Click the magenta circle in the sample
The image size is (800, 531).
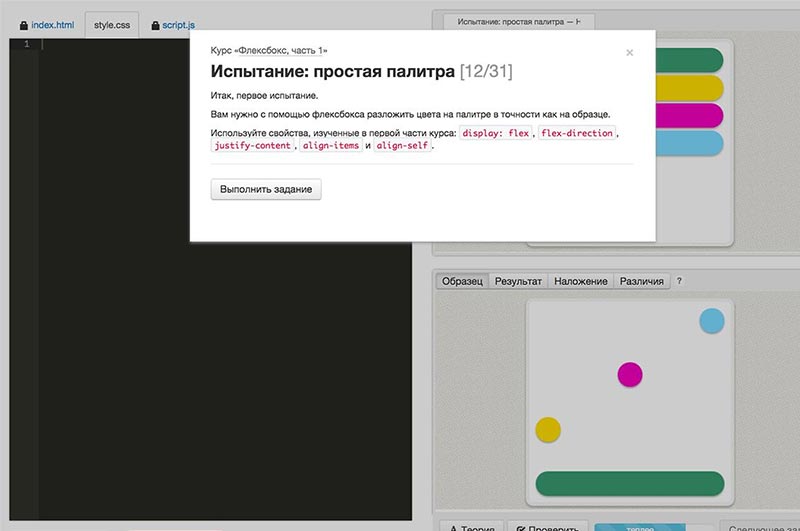[629, 374]
